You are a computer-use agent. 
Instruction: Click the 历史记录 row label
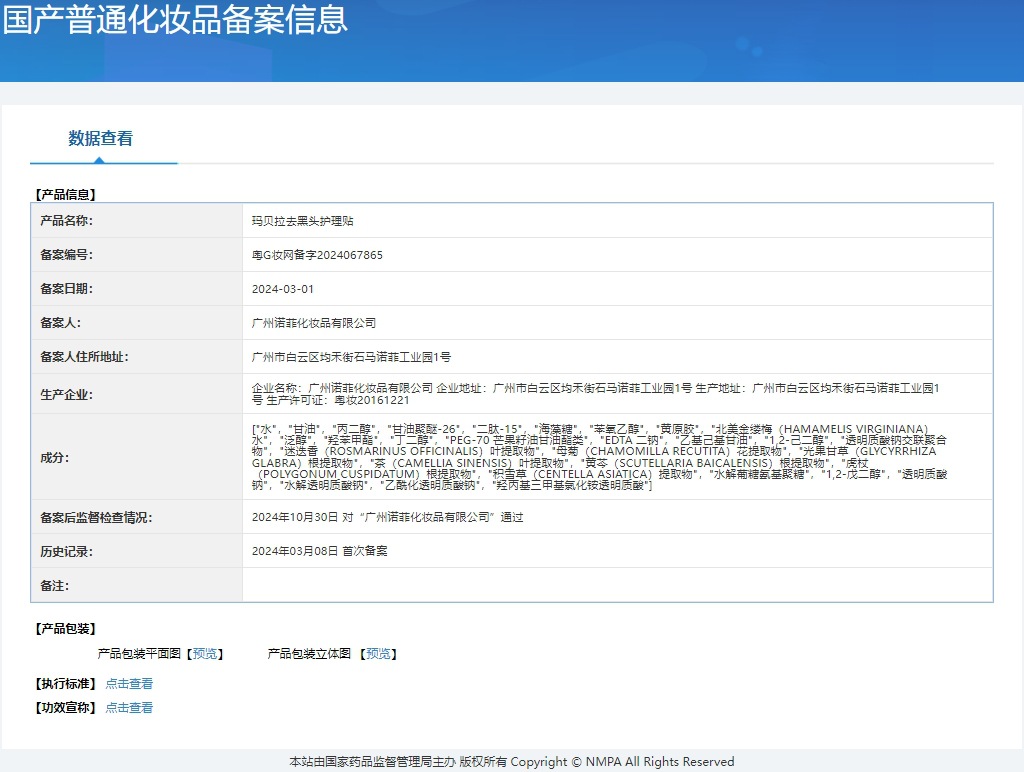[x=67, y=551]
